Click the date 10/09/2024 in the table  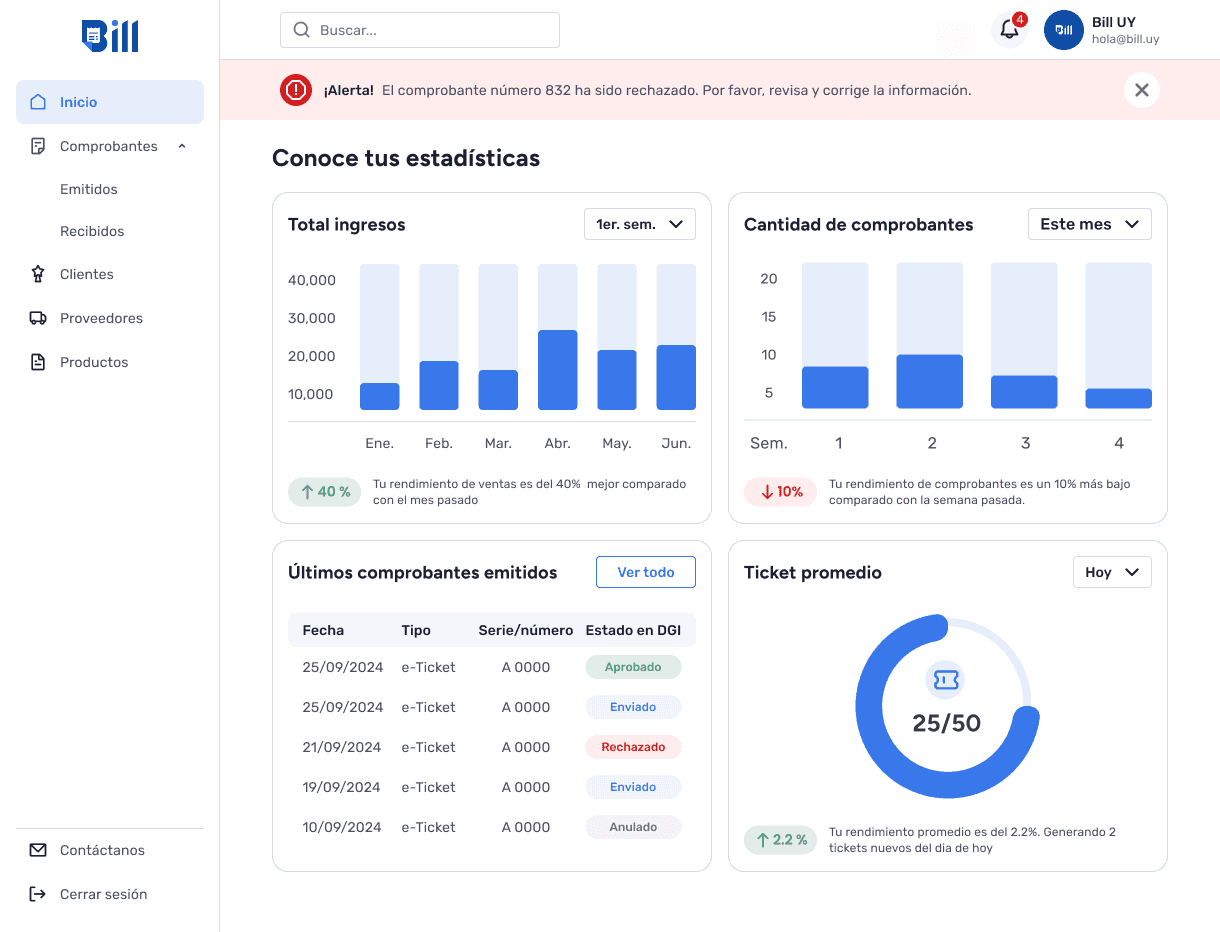(x=342, y=827)
